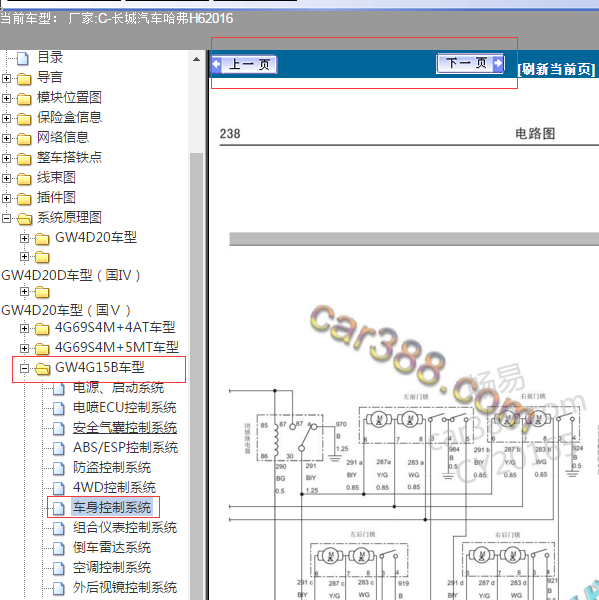Click page icon beside 电喷ECU控制系统

[x=59, y=409]
